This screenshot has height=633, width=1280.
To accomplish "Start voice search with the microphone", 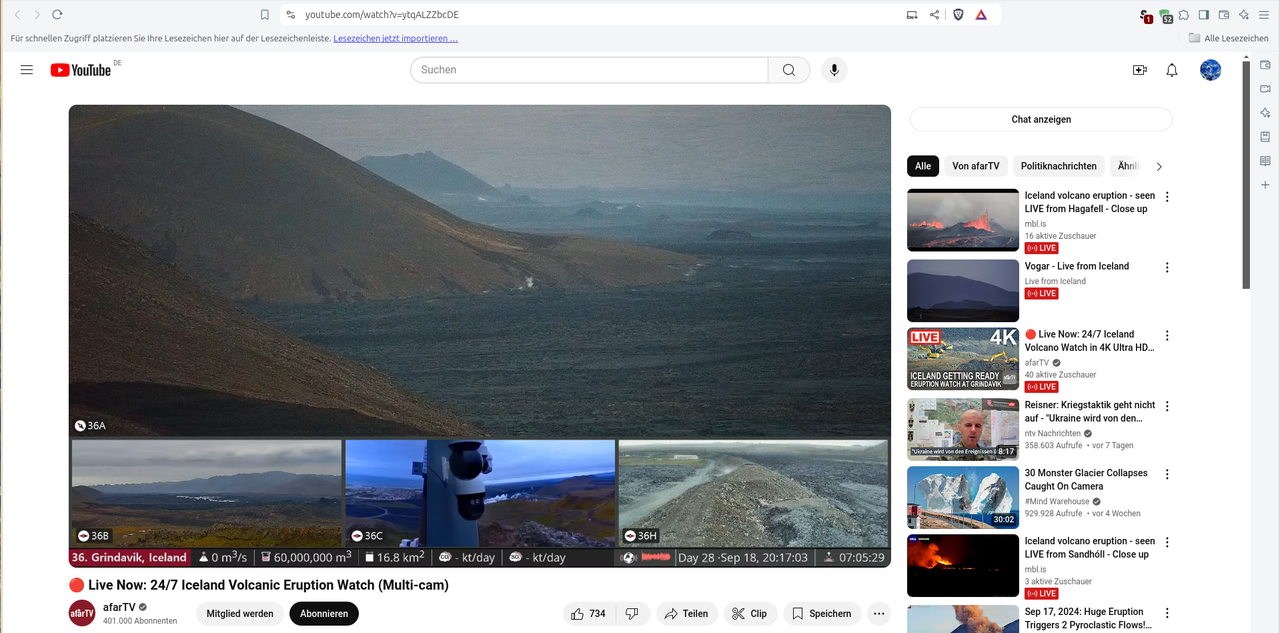I will click(834, 70).
